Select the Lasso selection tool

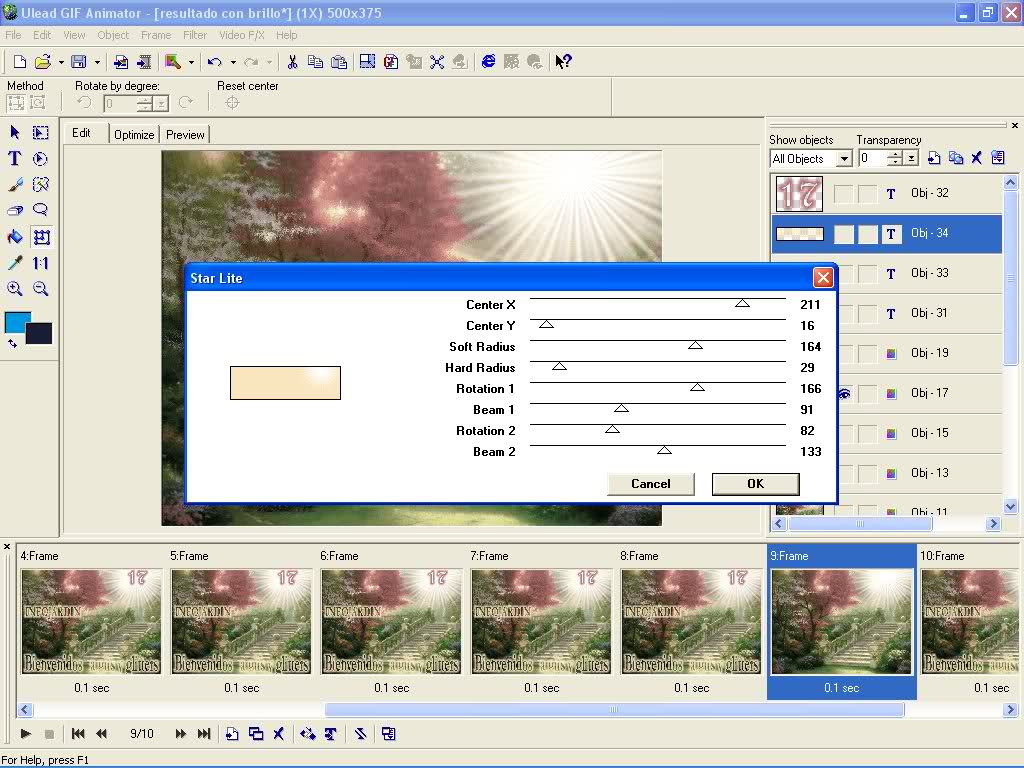point(40,210)
